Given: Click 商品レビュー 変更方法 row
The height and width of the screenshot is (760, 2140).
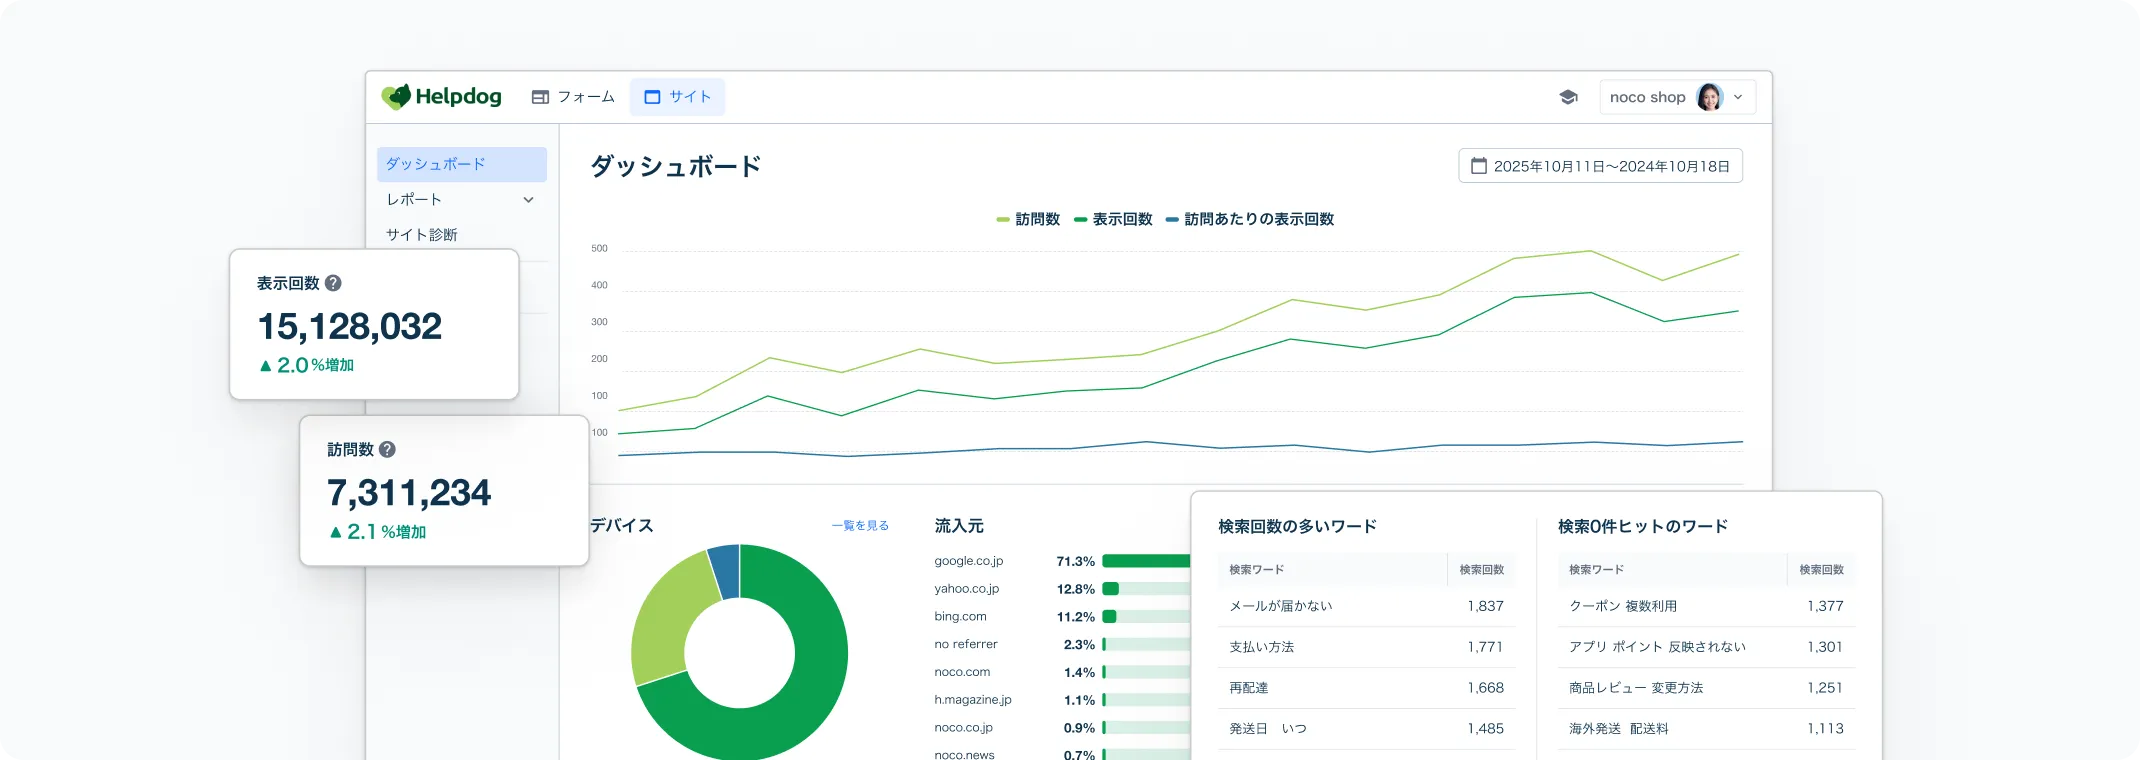Looking at the screenshot, I should point(1706,688).
